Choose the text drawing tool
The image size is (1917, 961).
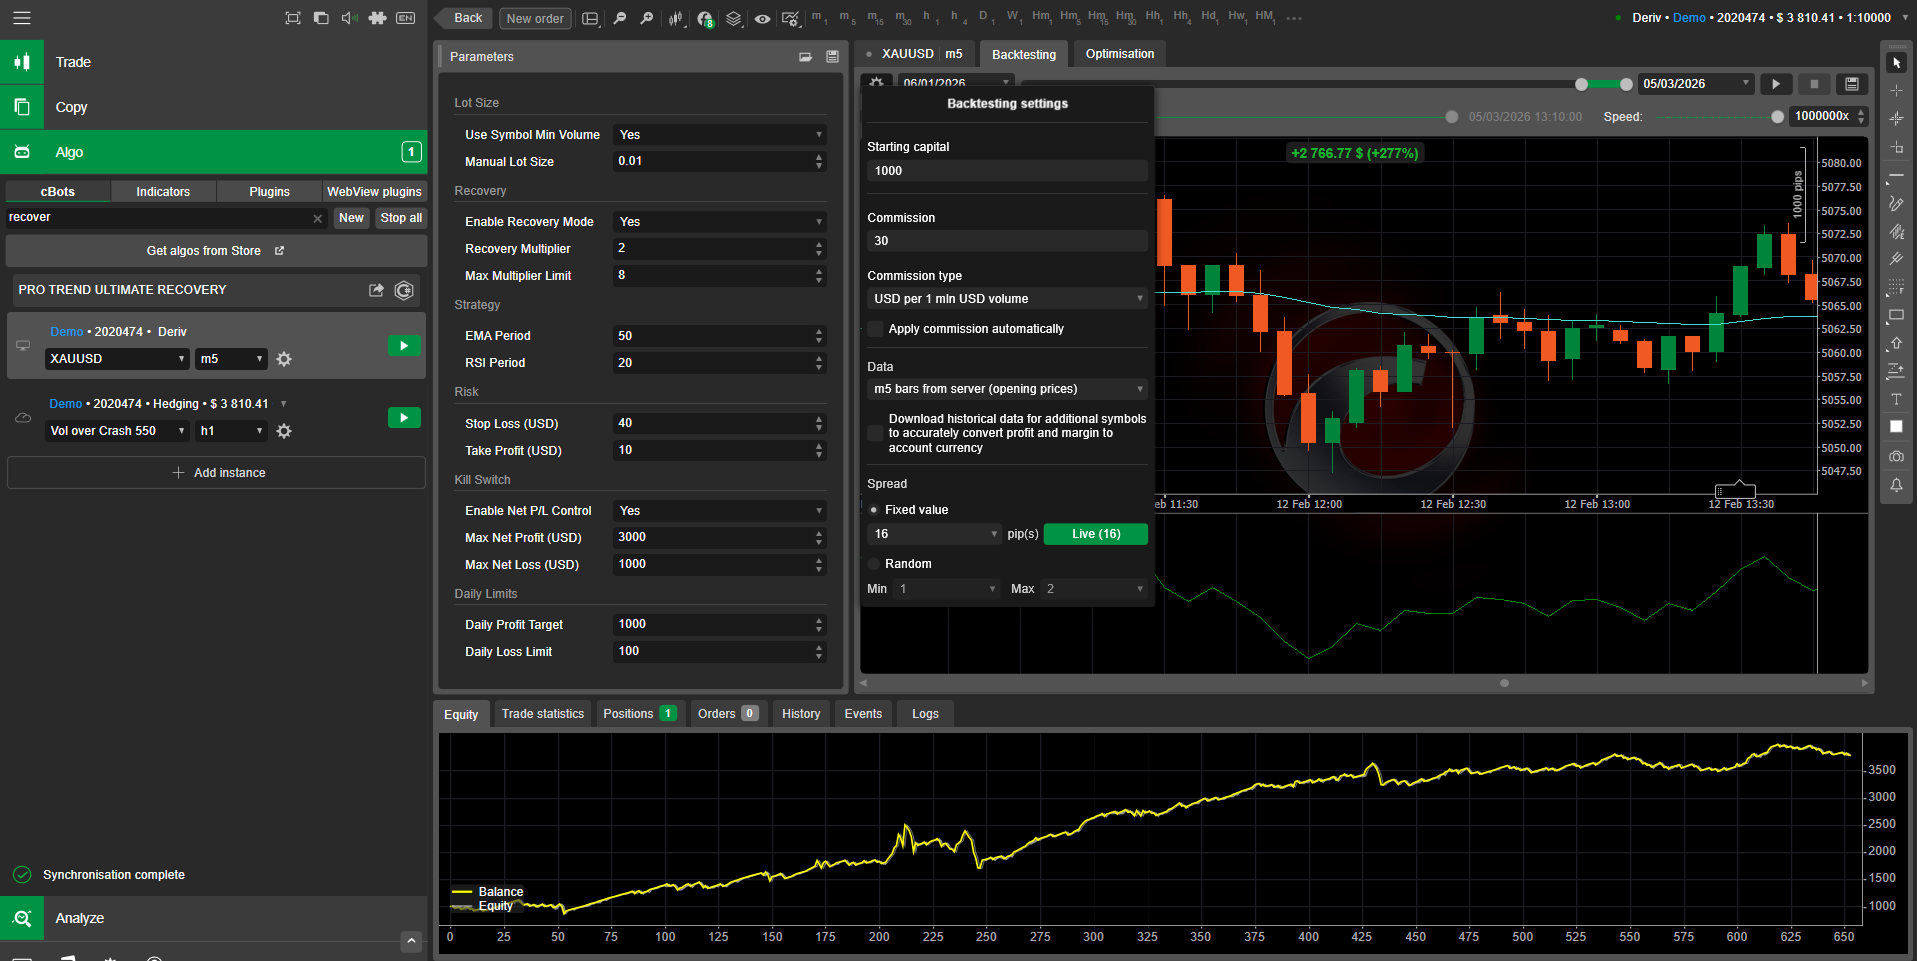click(x=1895, y=399)
